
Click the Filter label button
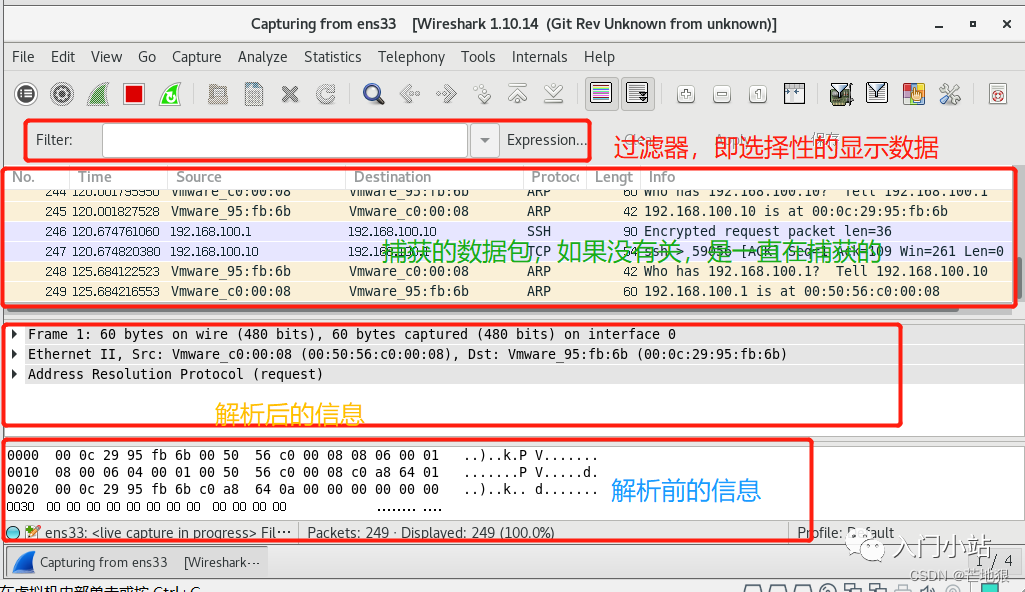[54, 140]
